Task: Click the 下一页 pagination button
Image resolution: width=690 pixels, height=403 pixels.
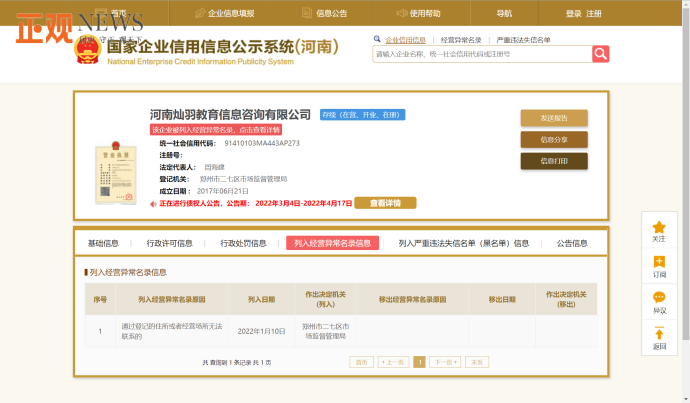Action: click(445, 362)
